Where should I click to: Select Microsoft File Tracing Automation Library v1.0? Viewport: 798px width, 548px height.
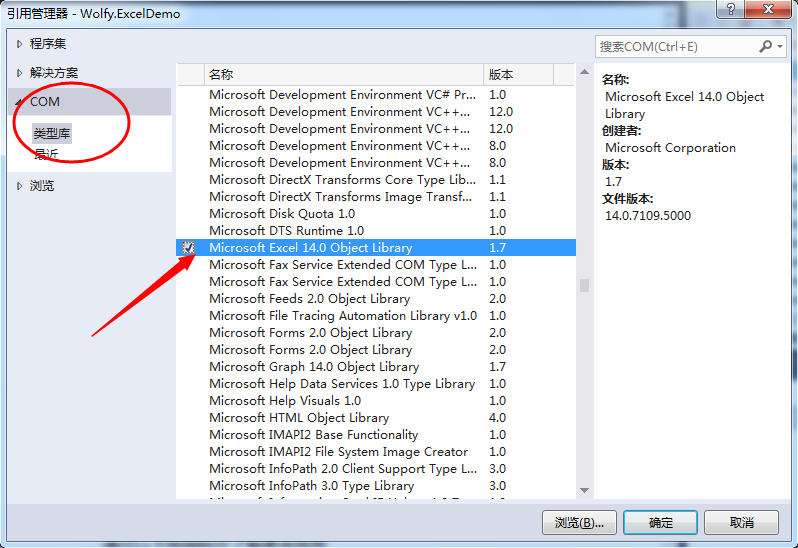[x=376, y=316]
